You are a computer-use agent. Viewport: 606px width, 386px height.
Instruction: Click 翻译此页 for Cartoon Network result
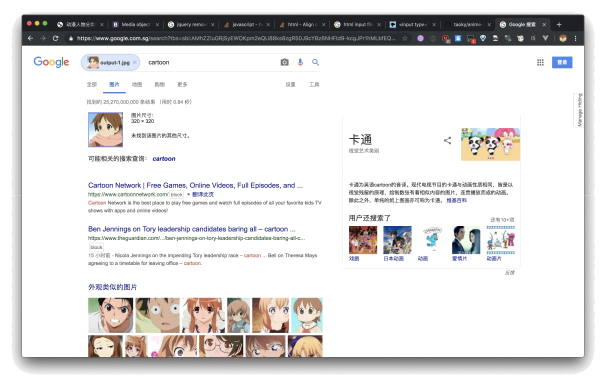203,194
